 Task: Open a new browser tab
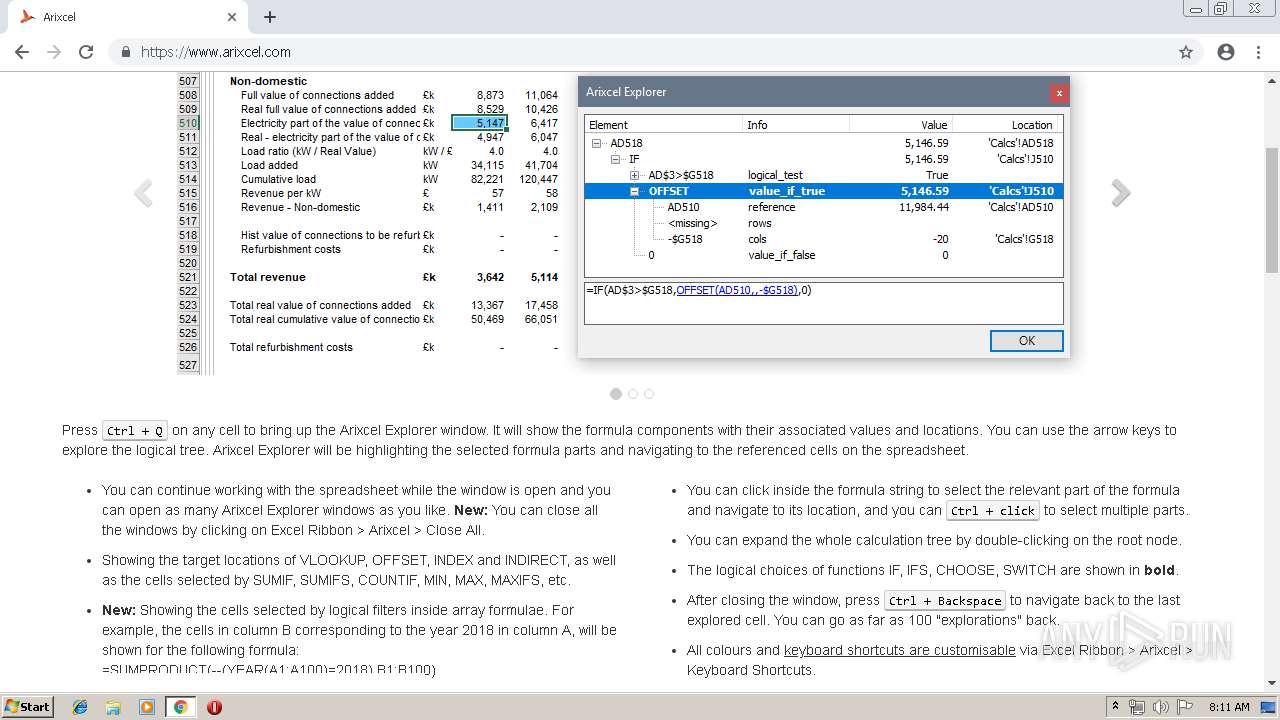coord(270,17)
